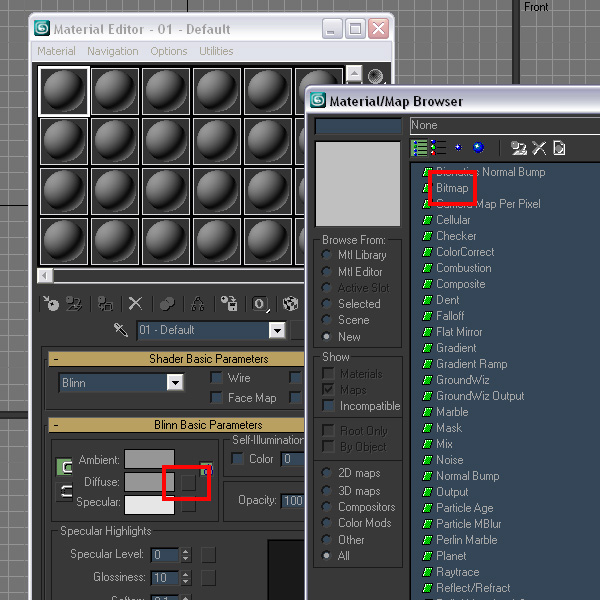This screenshot has height=600, width=600.
Task: Toggle the Incompatible checkbox
Action: click(328, 406)
